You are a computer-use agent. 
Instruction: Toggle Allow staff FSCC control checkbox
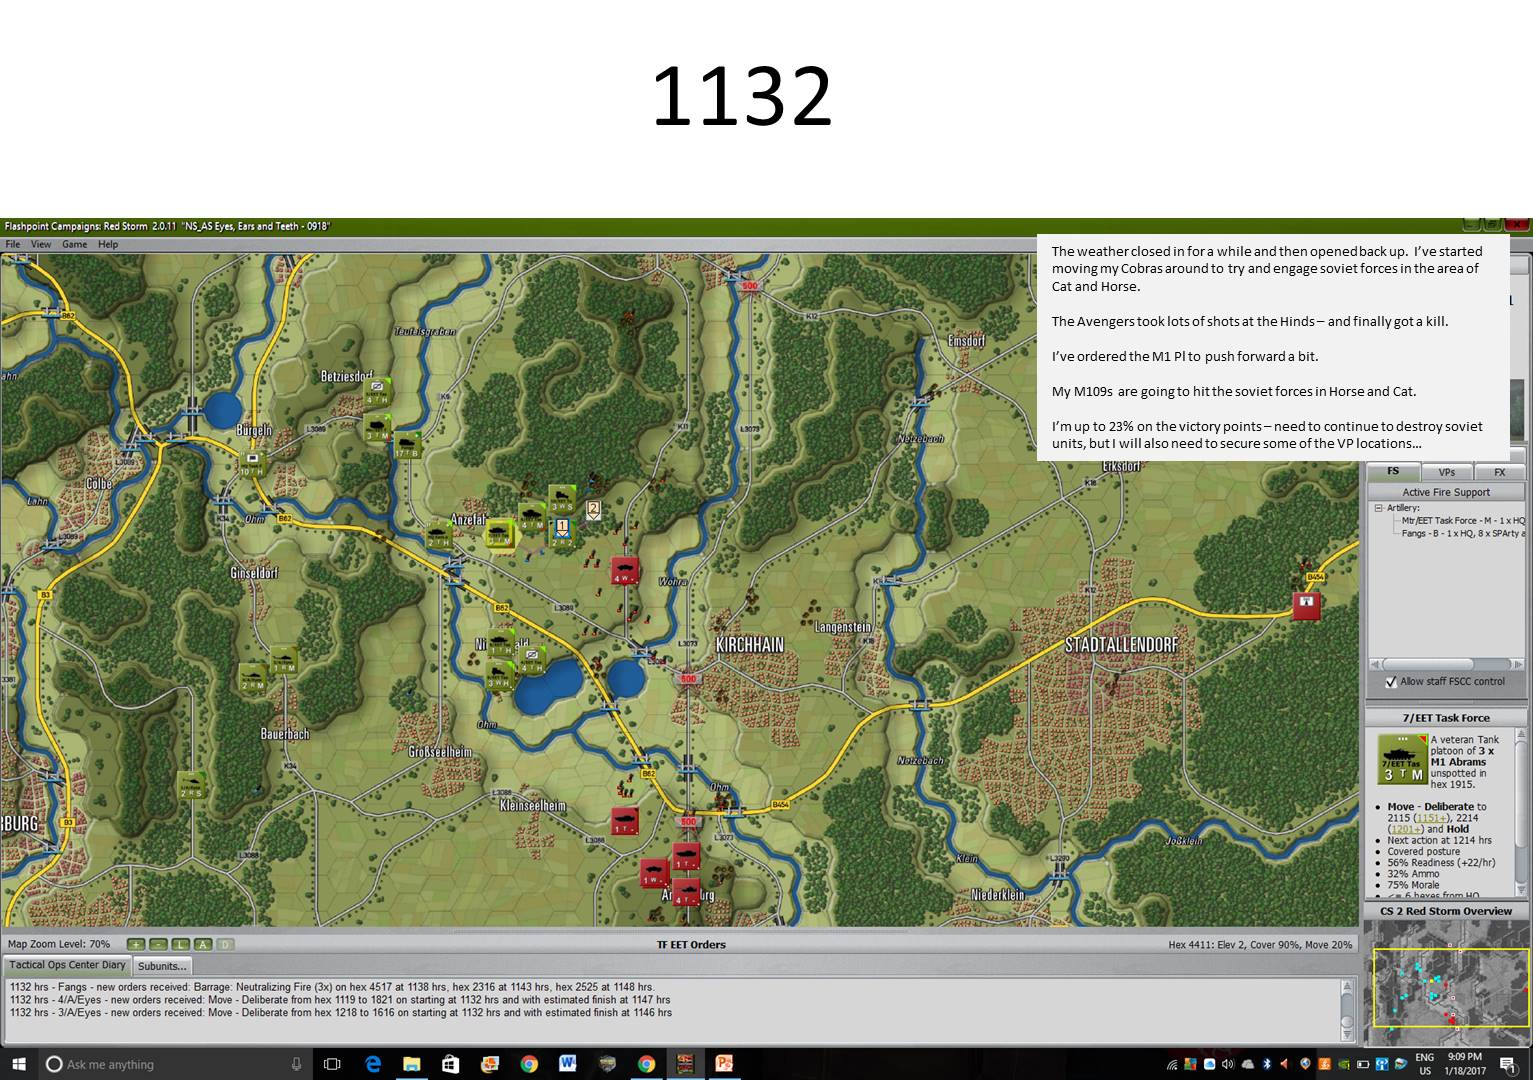click(x=1390, y=682)
